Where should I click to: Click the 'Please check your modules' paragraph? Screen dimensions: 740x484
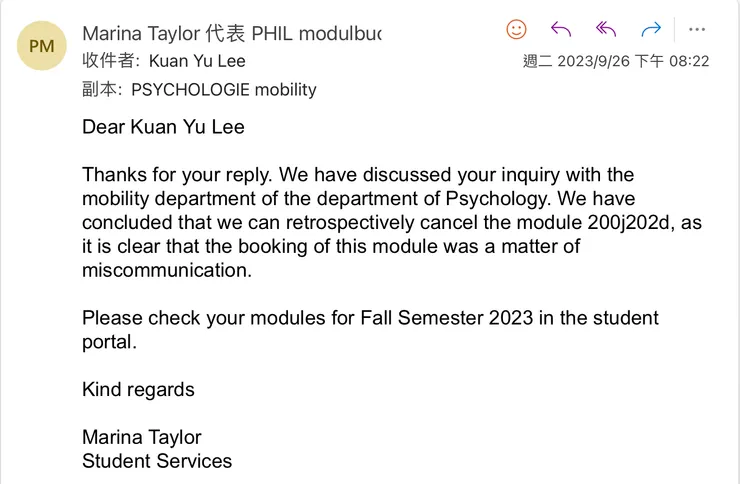click(x=370, y=318)
